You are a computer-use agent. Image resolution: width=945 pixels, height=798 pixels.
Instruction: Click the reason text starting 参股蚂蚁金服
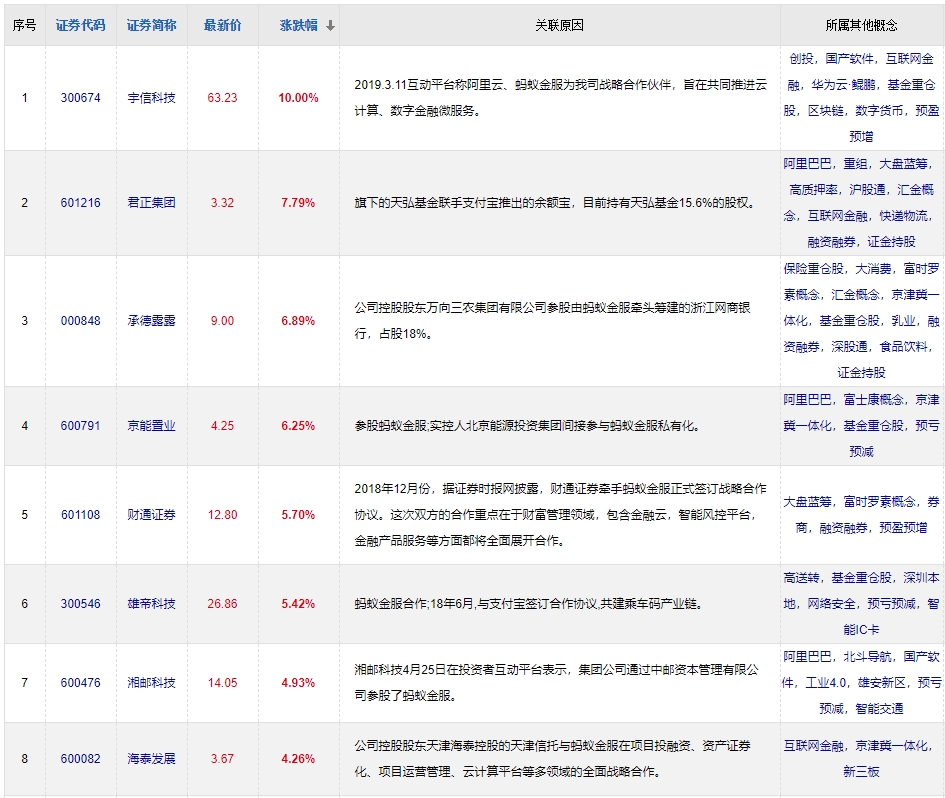tap(529, 426)
